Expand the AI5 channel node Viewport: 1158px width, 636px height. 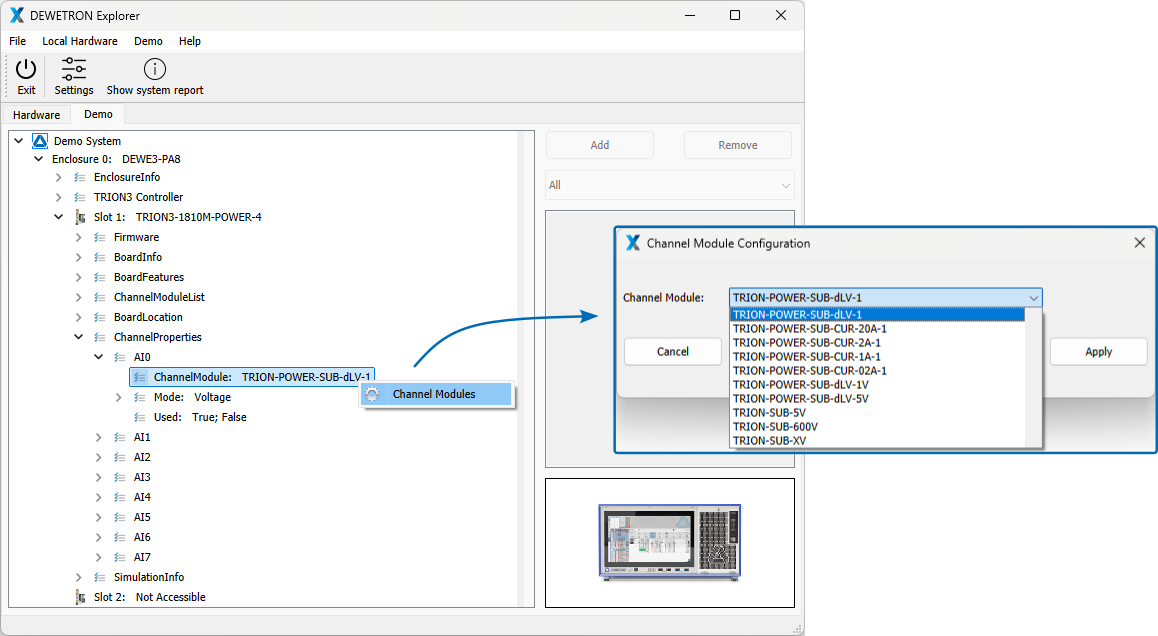point(98,517)
